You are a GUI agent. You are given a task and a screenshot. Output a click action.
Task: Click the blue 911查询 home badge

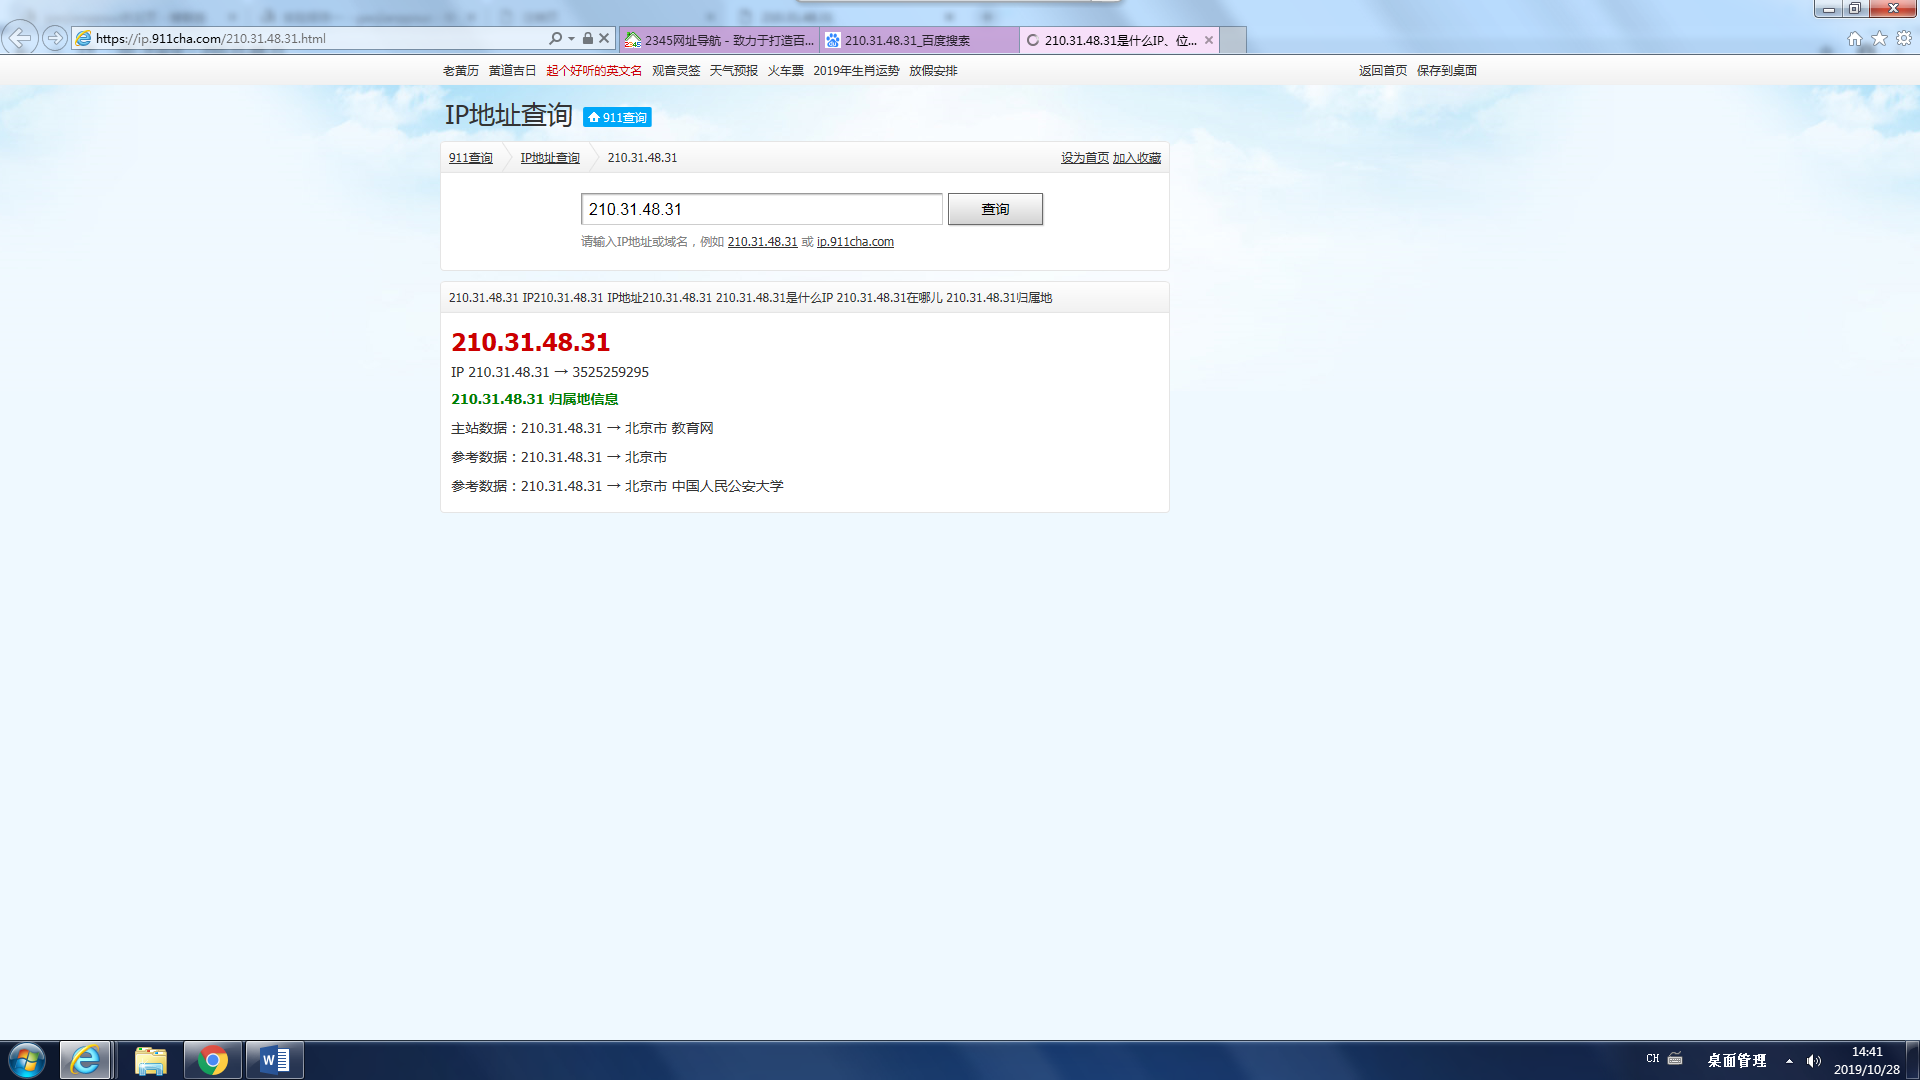[x=617, y=117]
